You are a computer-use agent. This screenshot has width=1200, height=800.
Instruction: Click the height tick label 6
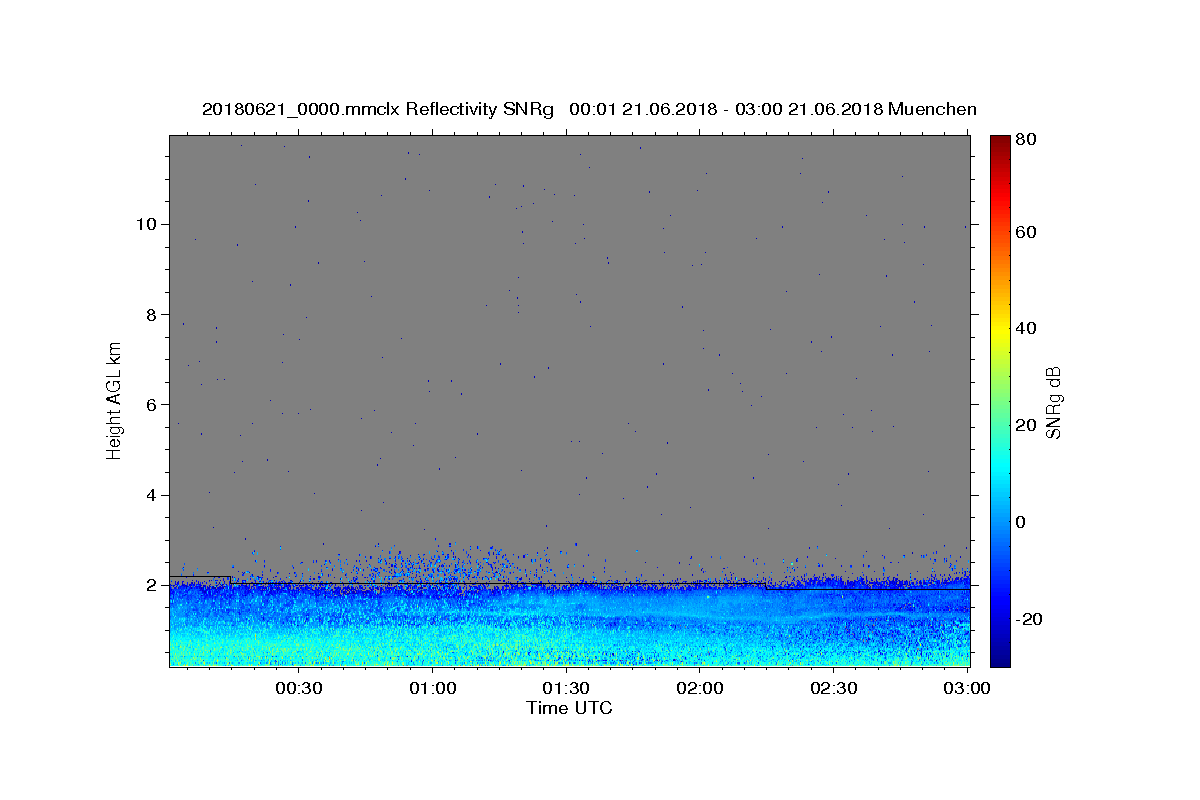click(151, 405)
